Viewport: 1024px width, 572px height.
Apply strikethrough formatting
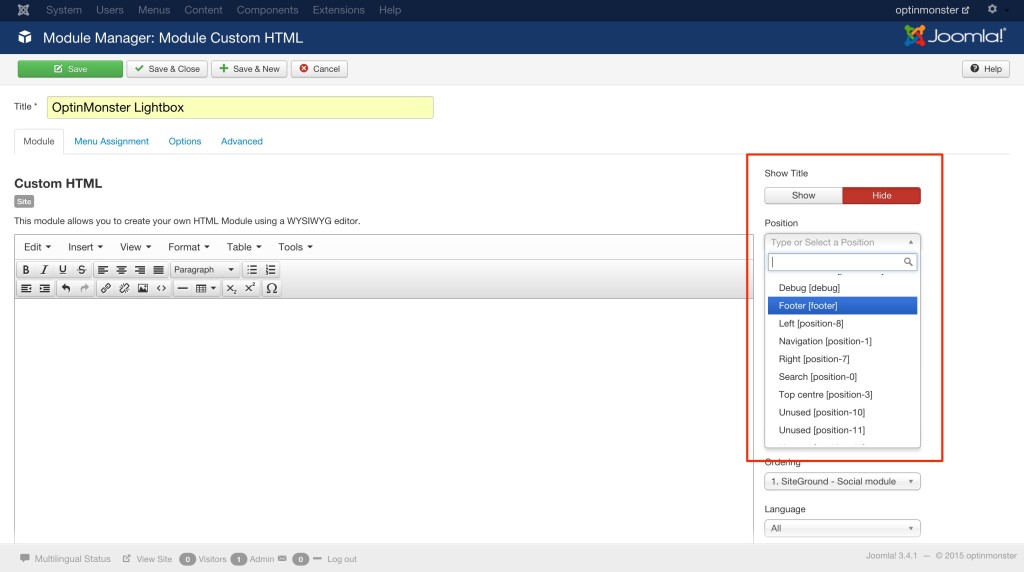pyautogui.click(x=82, y=270)
